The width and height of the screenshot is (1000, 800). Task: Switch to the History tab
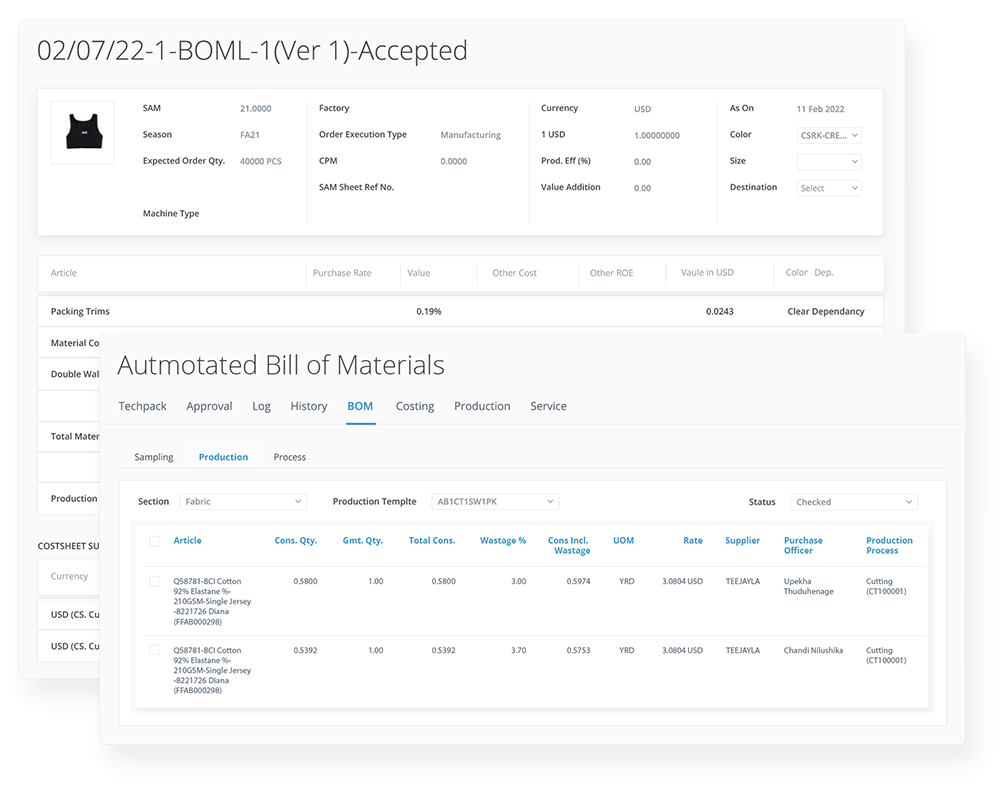pos(308,406)
